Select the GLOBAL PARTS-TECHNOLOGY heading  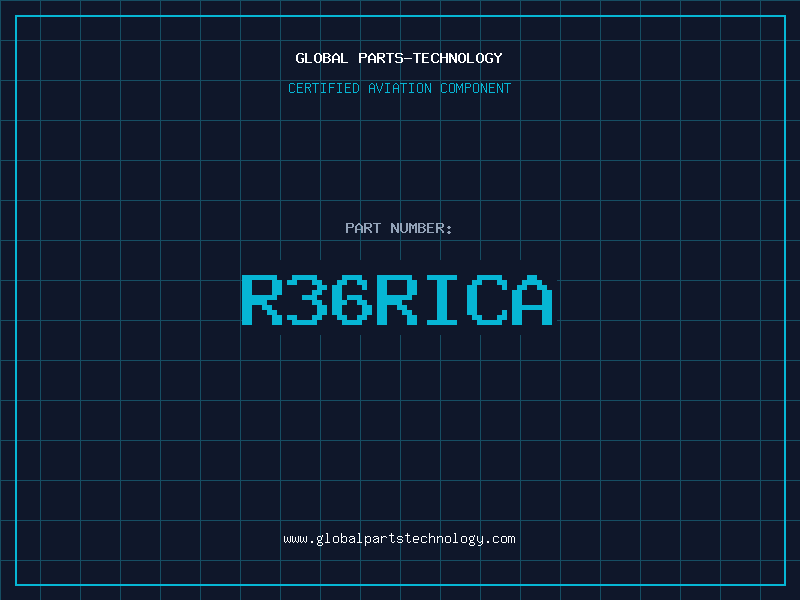(x=399, y=58)
